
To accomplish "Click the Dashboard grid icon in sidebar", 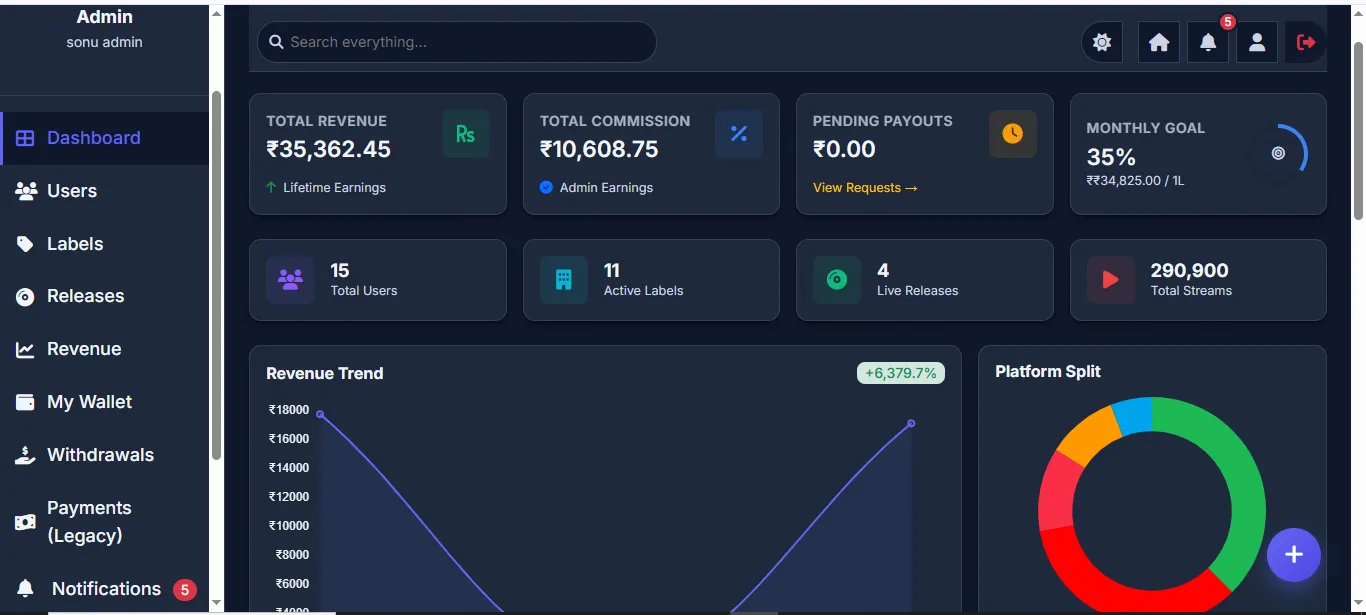I will pyautogui.click(x=26, y=138).
